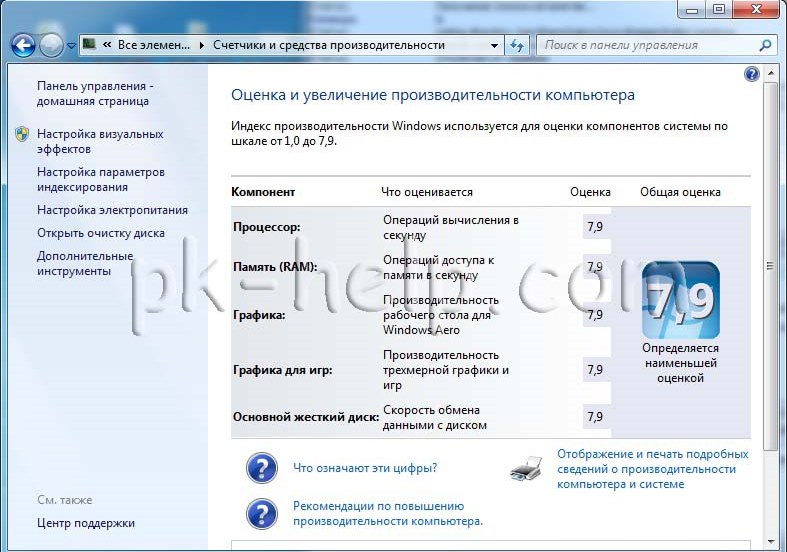Click the 7,9 score for Процессор
This screenshot has width=787, height=552.
[595, 227]
